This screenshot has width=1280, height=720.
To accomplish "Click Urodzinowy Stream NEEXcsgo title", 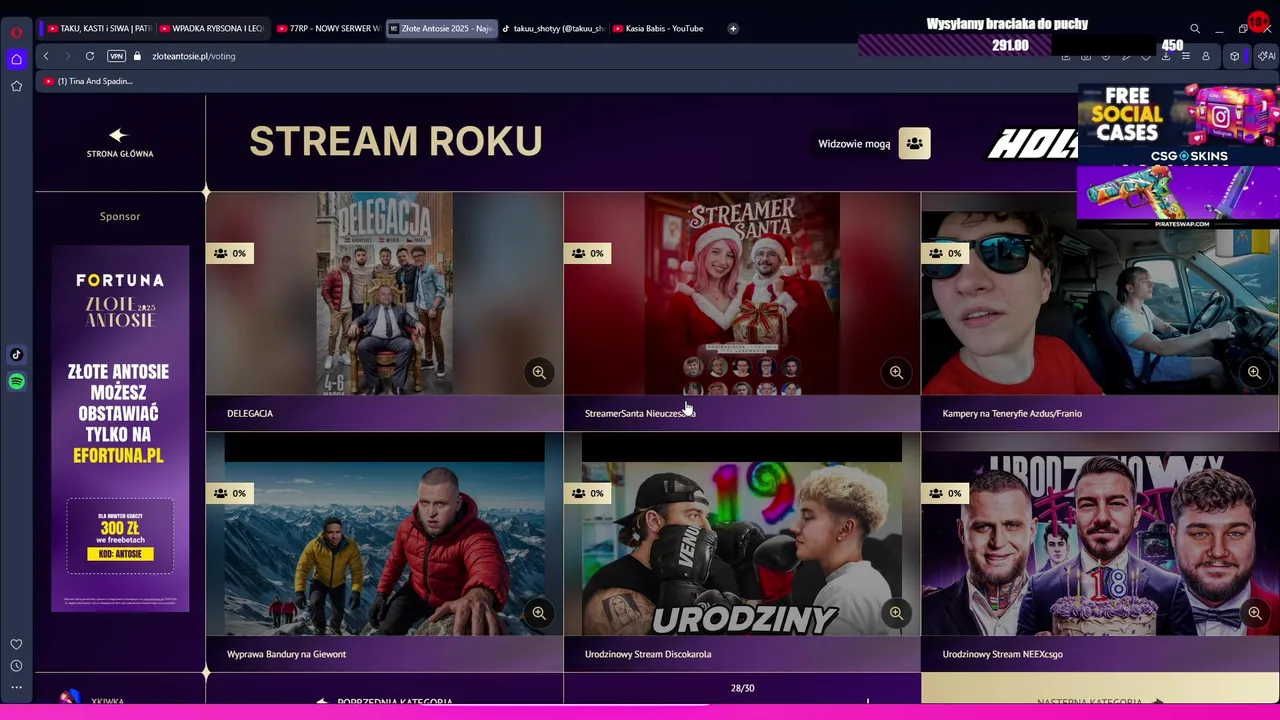I will click(1002, 654).
